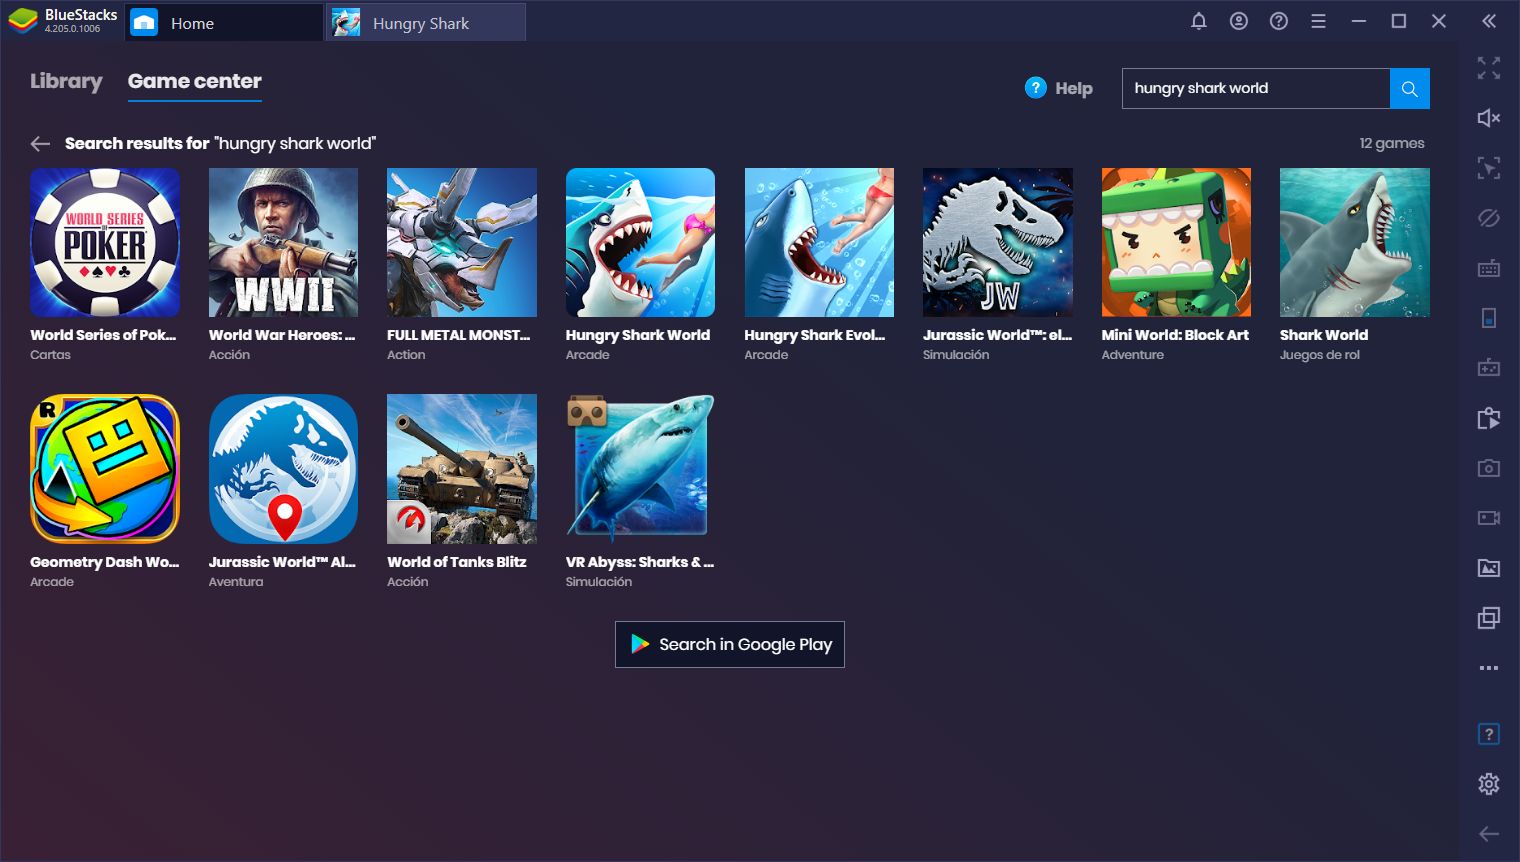Switch to the Home window tab
Screen dimensions: 1520x862
tap(223, 22)
